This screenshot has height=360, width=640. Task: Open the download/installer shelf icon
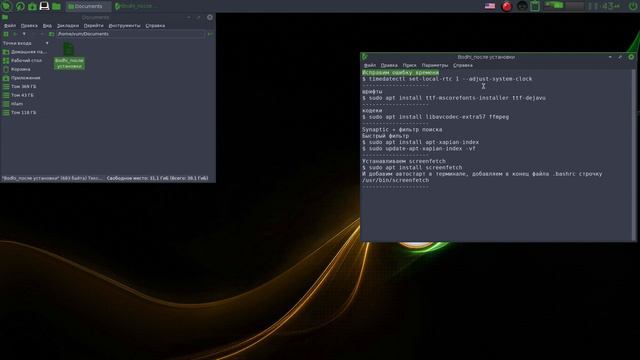[x=32, y=6]
